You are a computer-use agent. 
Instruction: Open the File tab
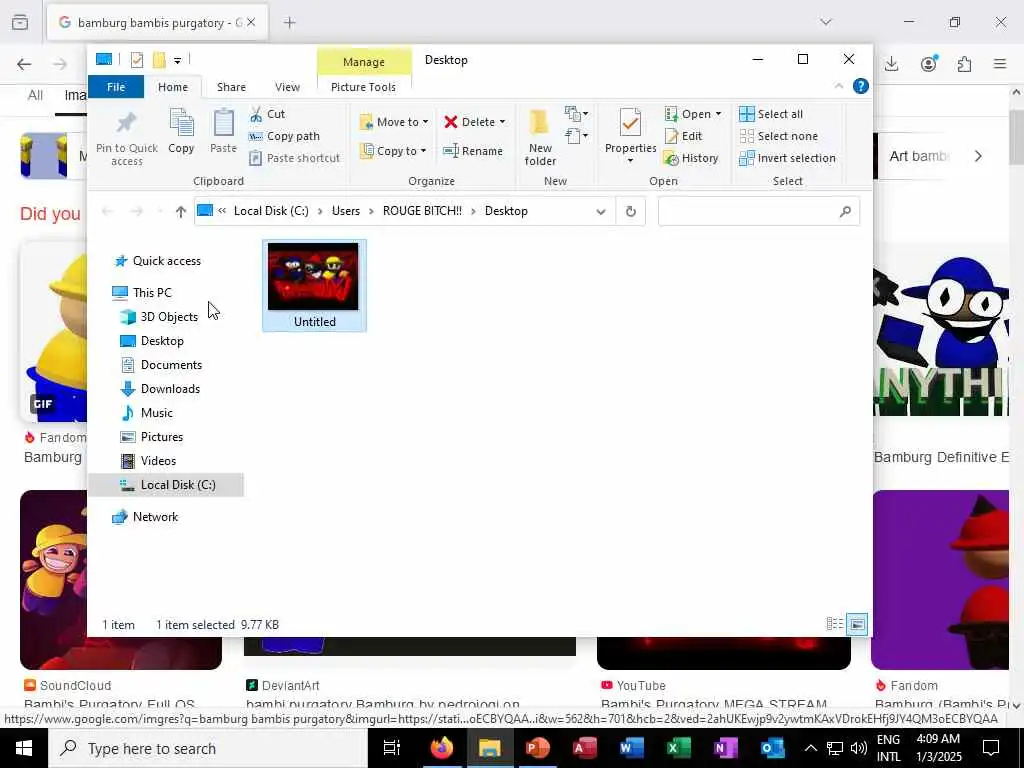116,87
